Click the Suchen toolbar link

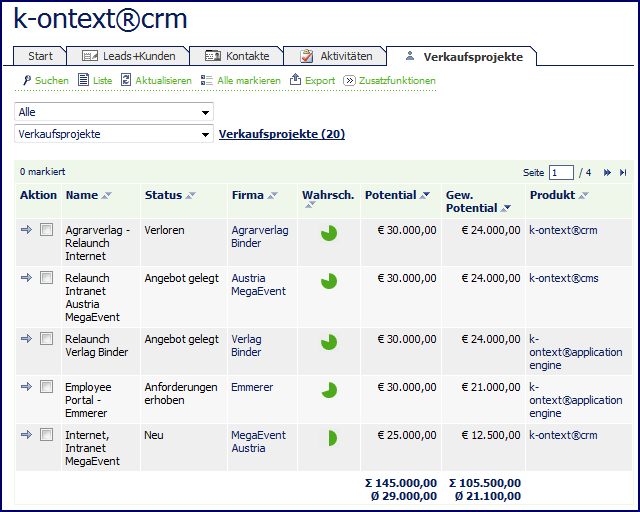click(51, 80)
